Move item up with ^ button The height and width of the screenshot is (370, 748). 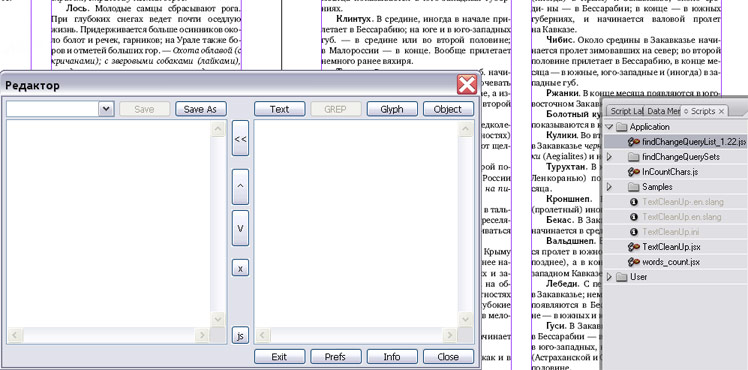click(x=240, y=186)
